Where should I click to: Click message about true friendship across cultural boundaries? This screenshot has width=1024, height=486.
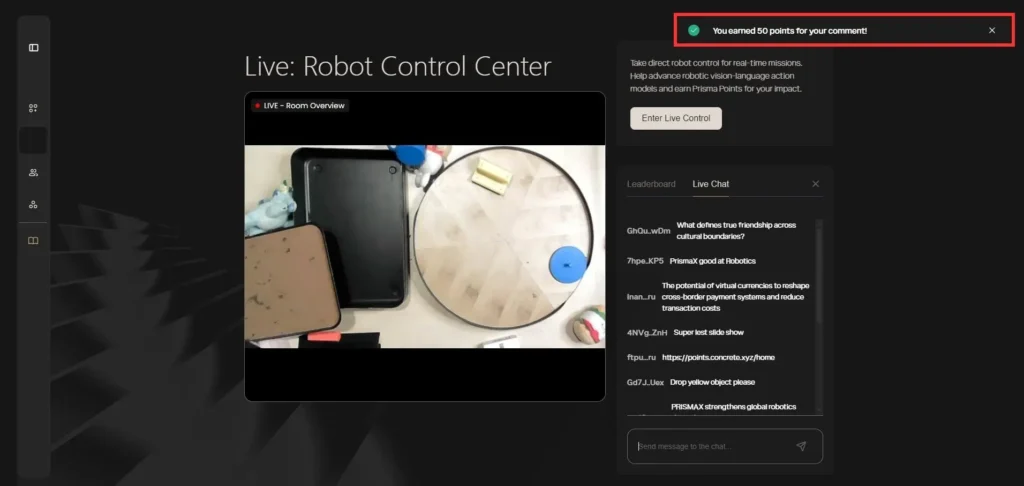coord(736,231)
